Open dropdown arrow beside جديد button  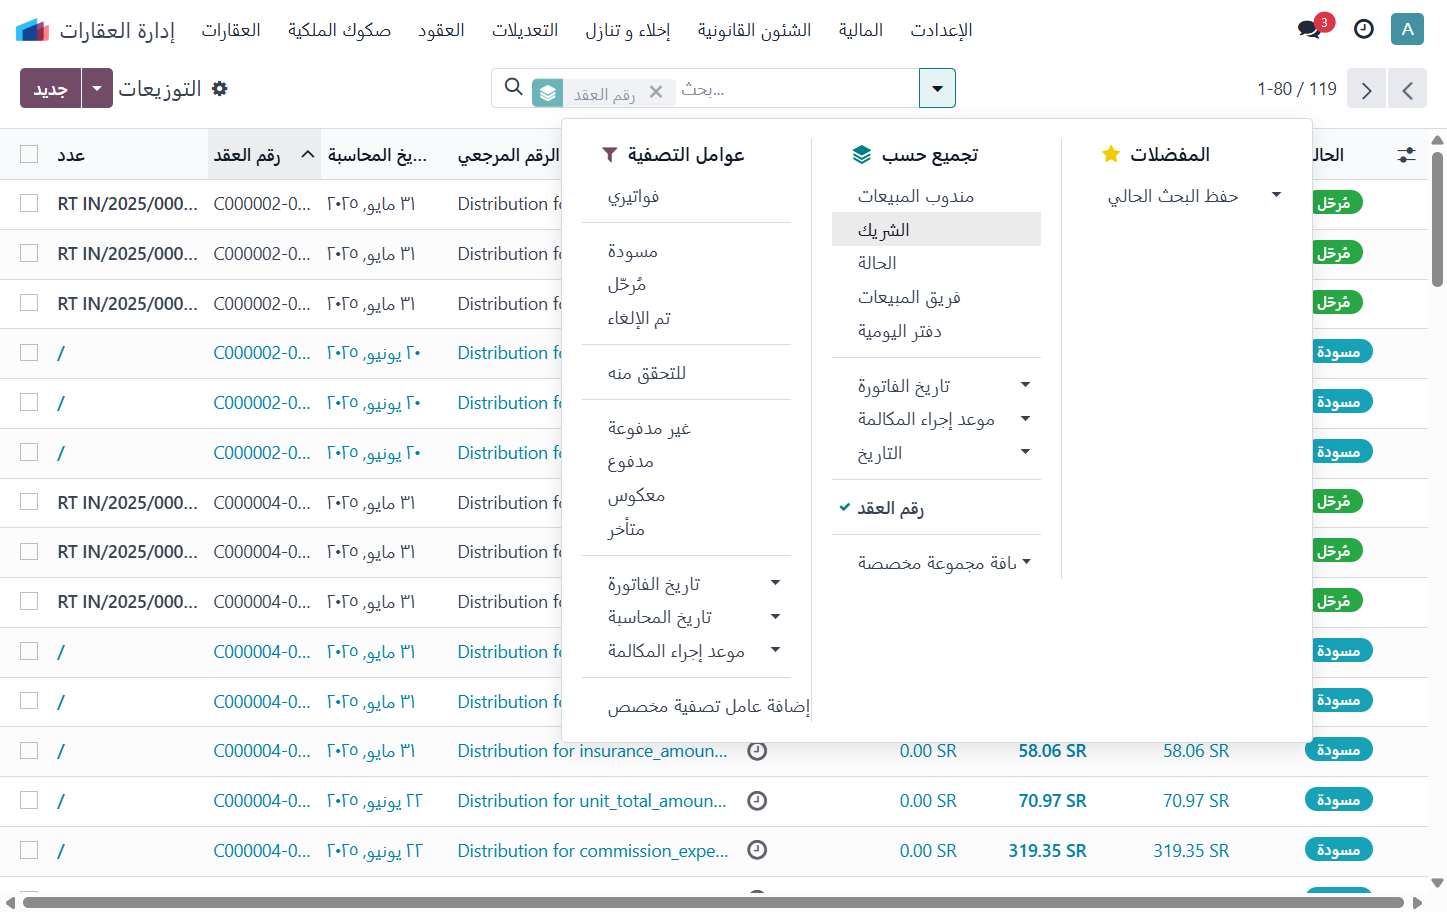97,88
